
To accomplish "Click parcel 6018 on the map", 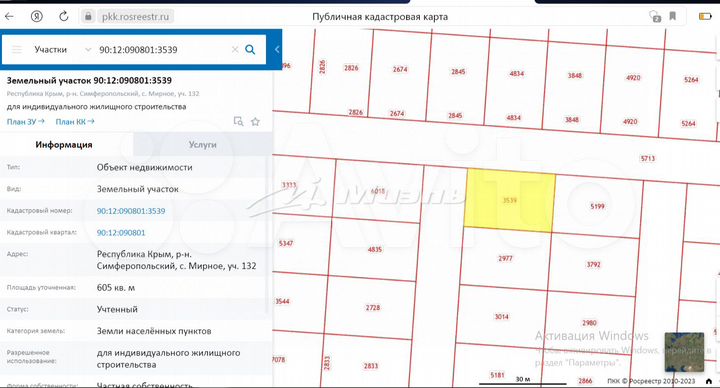I will tap(377, 191).
